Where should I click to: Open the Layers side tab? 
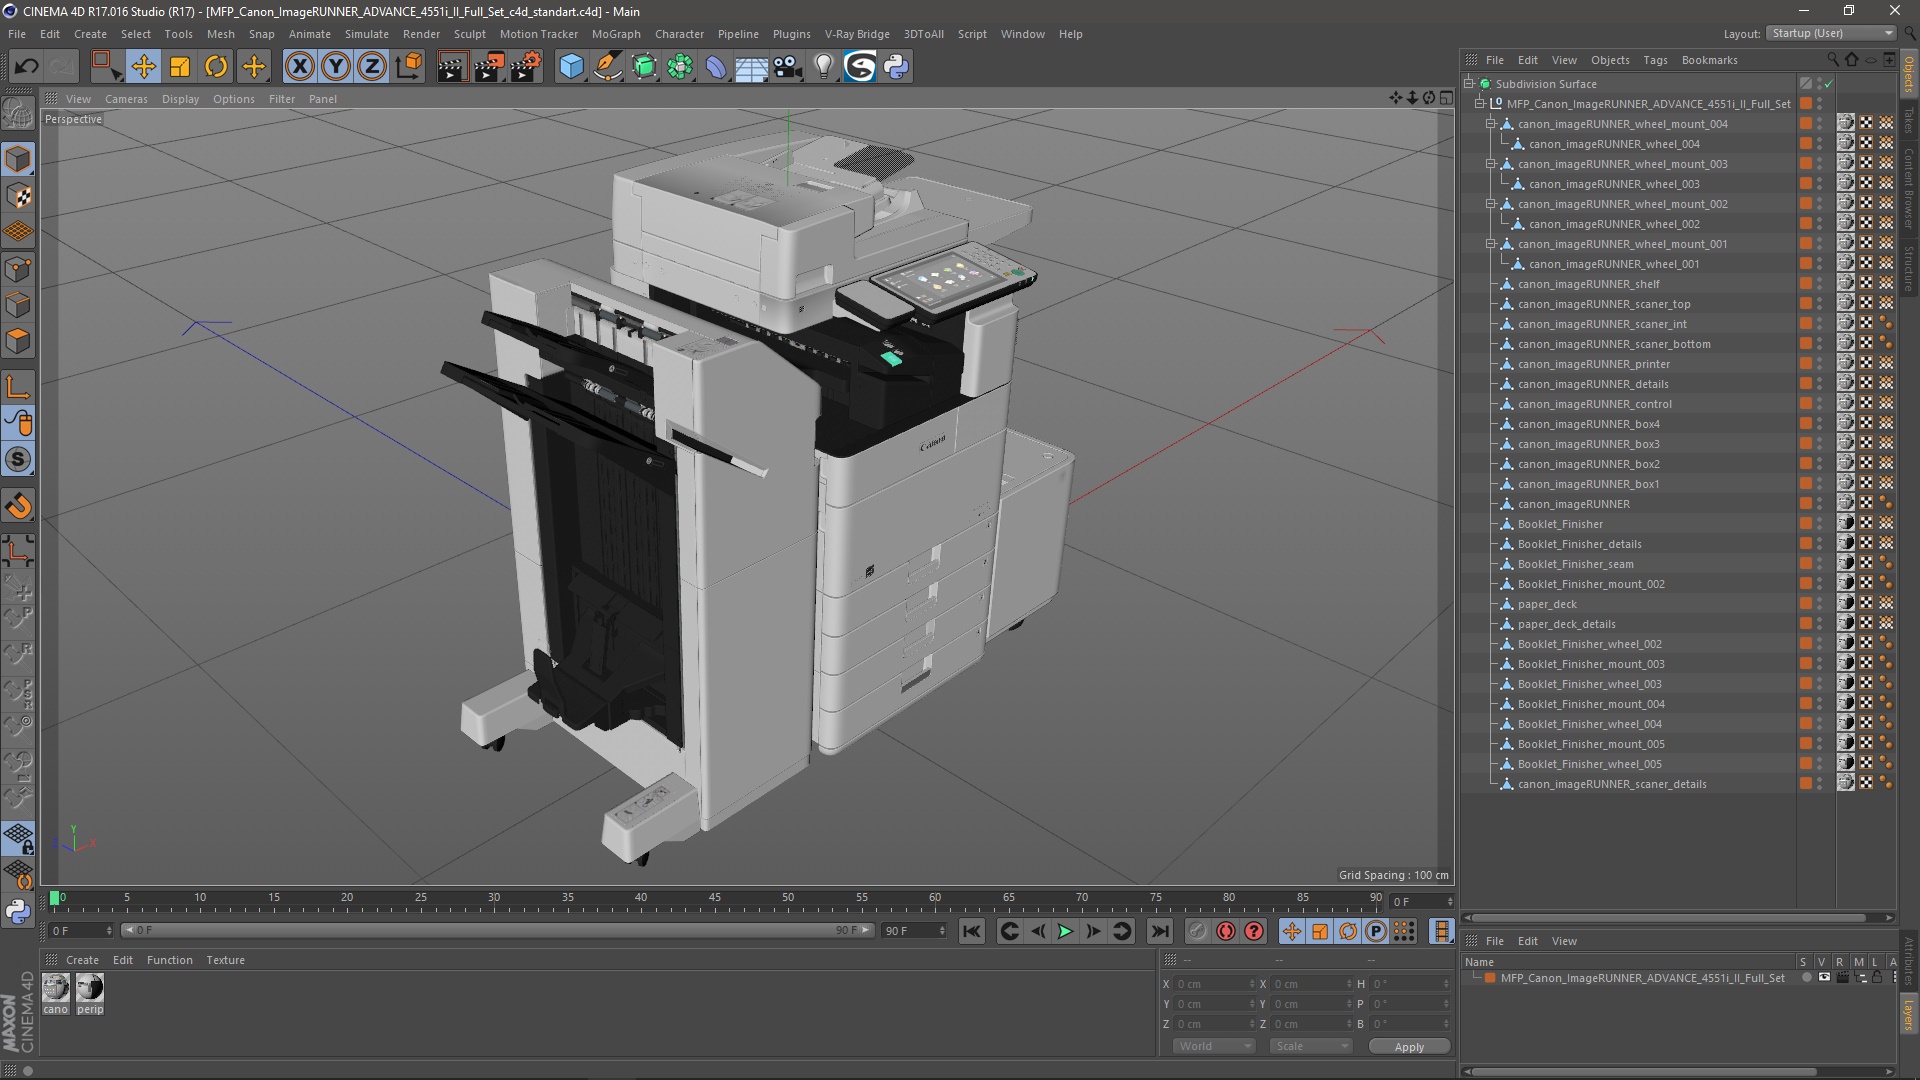pos(1908,1016)
